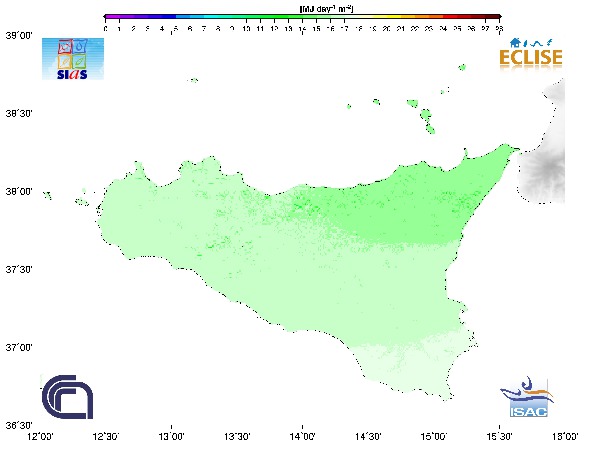Click the 12'30' longitude label
The width and height of the screenshot is (600, 450).
tap(106, 437)
